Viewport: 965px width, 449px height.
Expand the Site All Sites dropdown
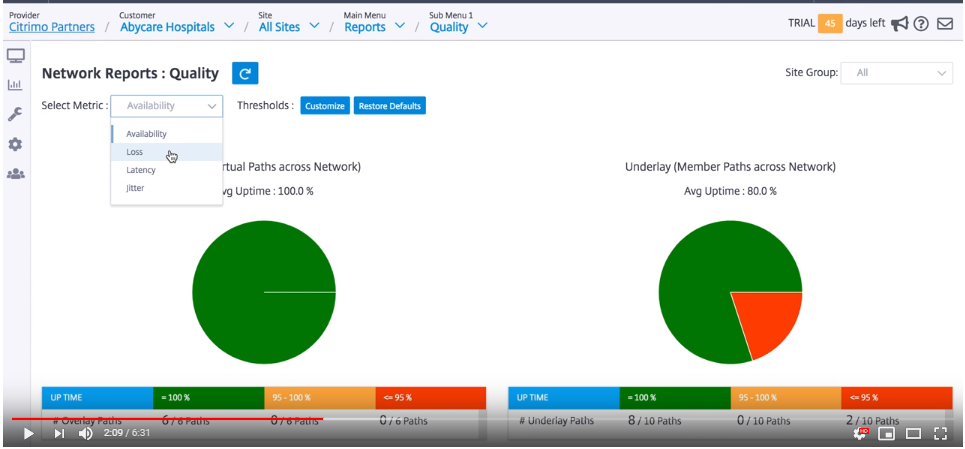tap(314, 26)
